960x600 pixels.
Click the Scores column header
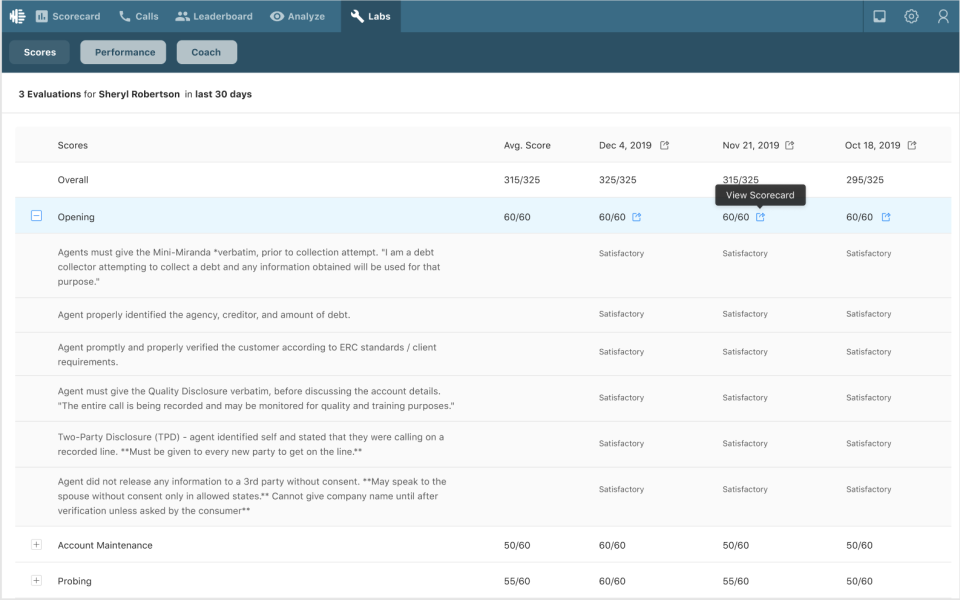(73, 146)
